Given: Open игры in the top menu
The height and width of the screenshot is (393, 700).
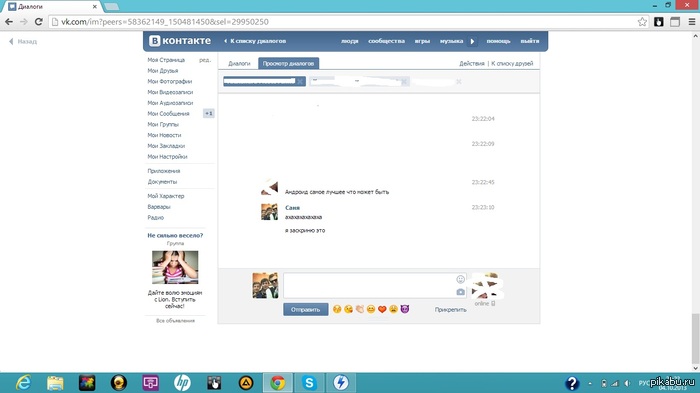Looking at the screenshot, I should [422, 41].
